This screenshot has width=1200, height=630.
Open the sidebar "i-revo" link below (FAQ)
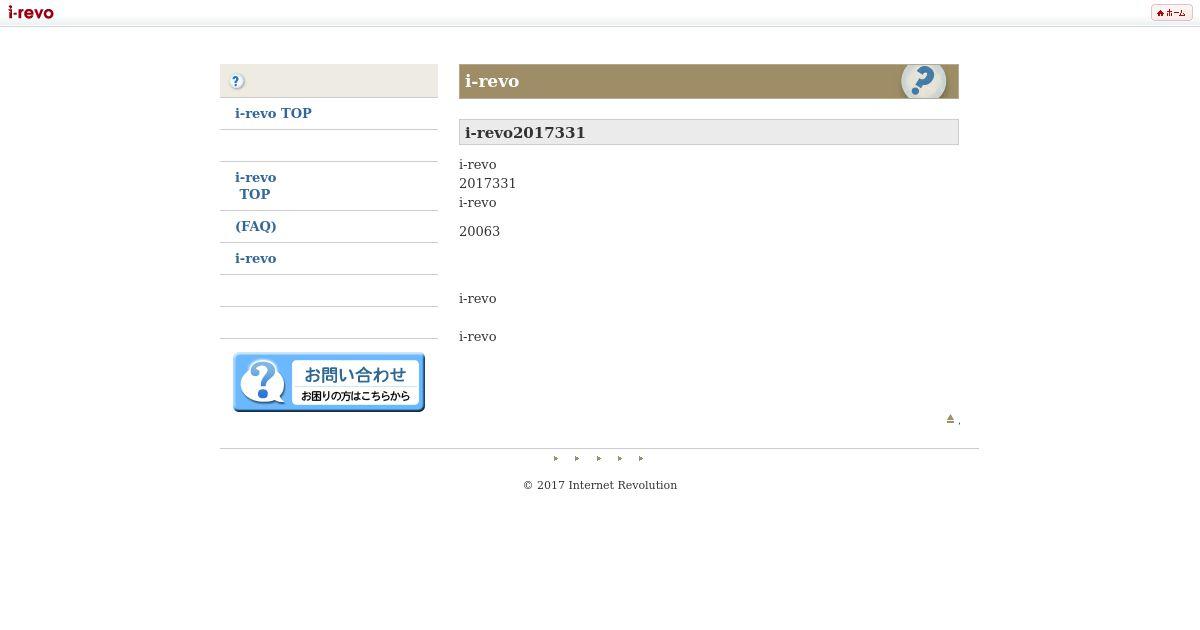255,258
